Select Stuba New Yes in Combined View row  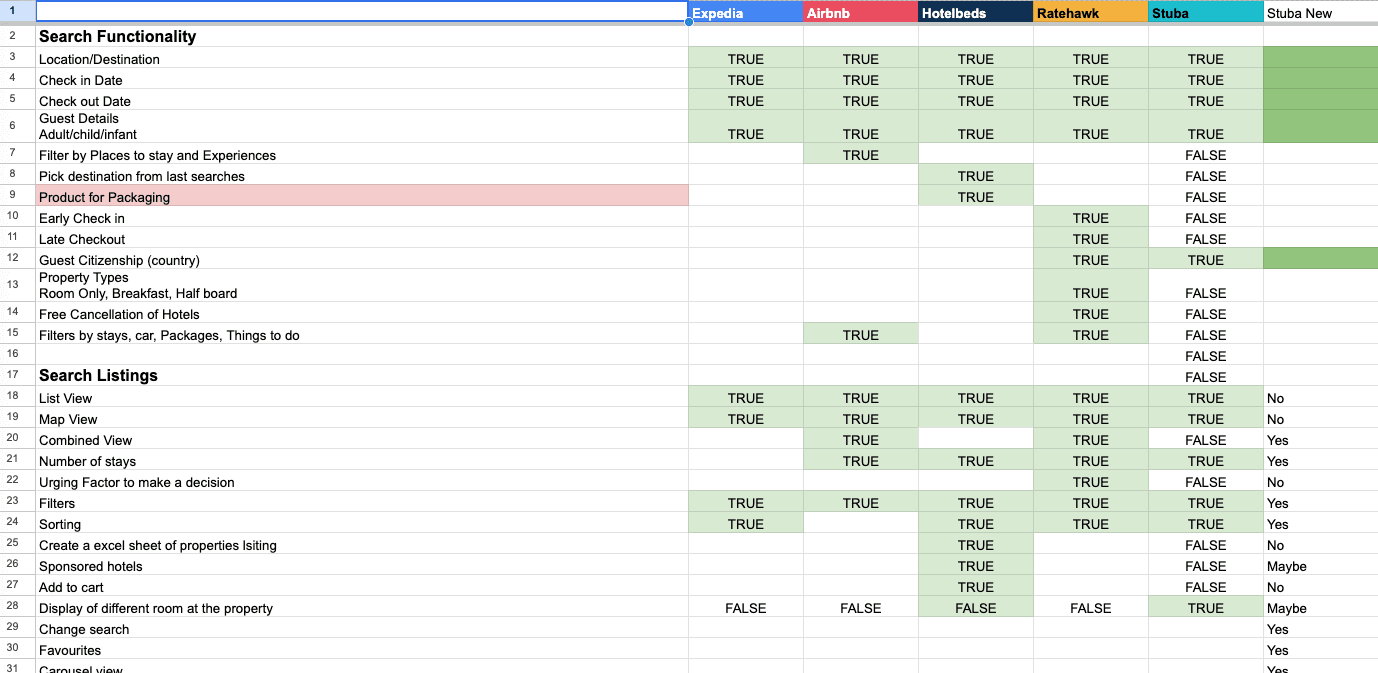1321,439
